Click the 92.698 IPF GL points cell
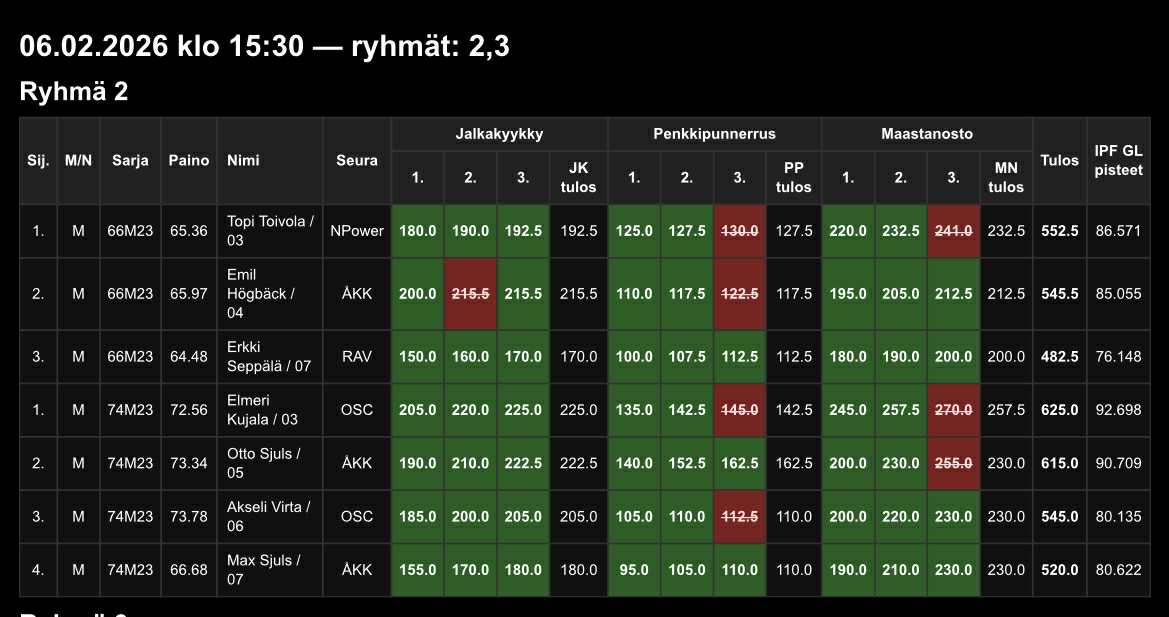 [x=1118, y=410]
